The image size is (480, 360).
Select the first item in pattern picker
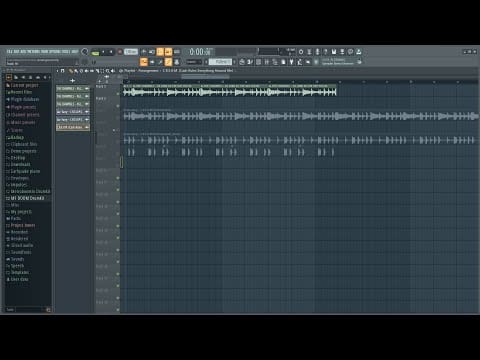tap(73, 89)
